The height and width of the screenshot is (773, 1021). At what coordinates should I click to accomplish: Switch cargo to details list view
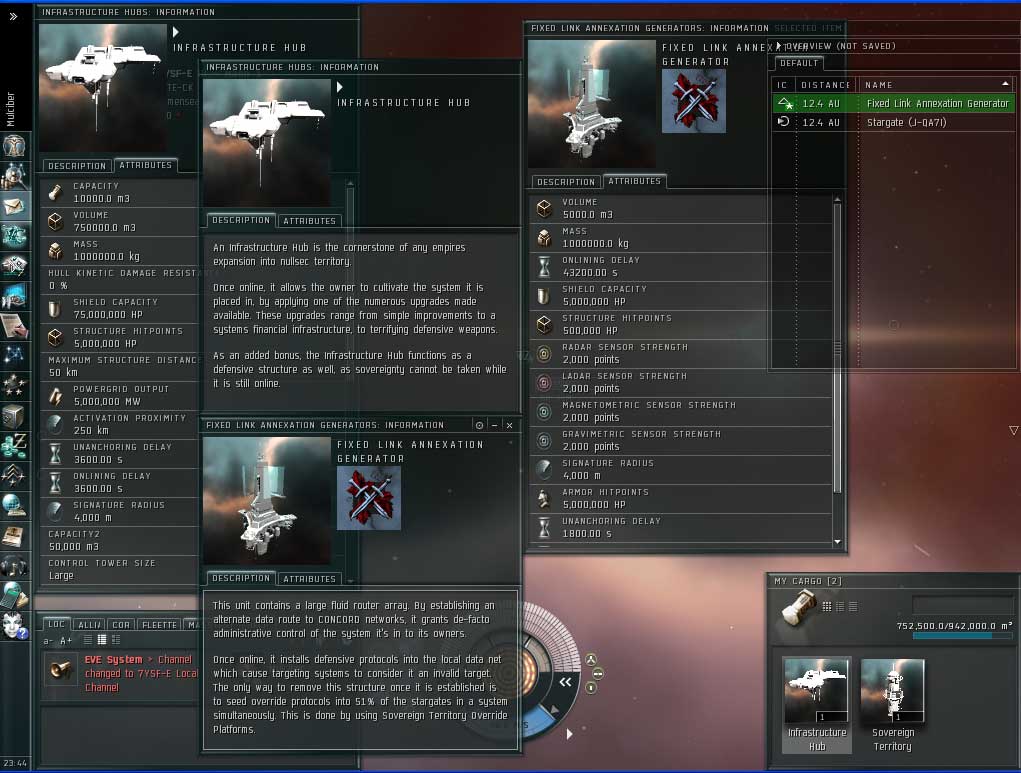[x=840, y=606]
